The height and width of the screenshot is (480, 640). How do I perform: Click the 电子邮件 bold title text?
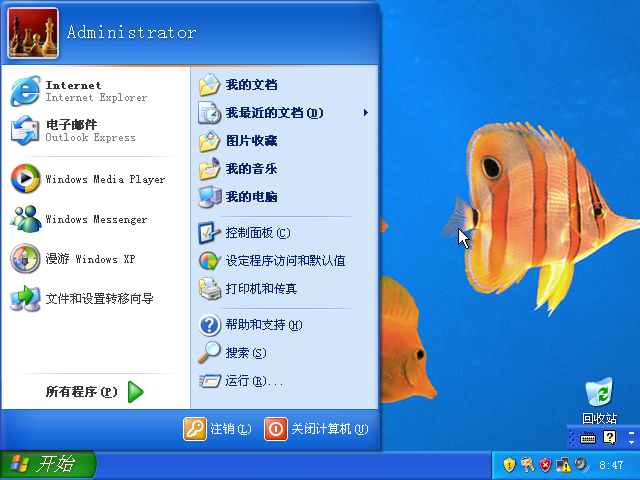click(71, 124)
